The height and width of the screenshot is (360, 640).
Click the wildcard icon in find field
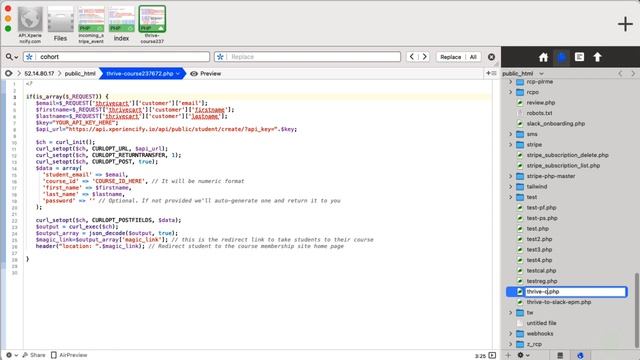pyautogui.click(x=29, y=57)
